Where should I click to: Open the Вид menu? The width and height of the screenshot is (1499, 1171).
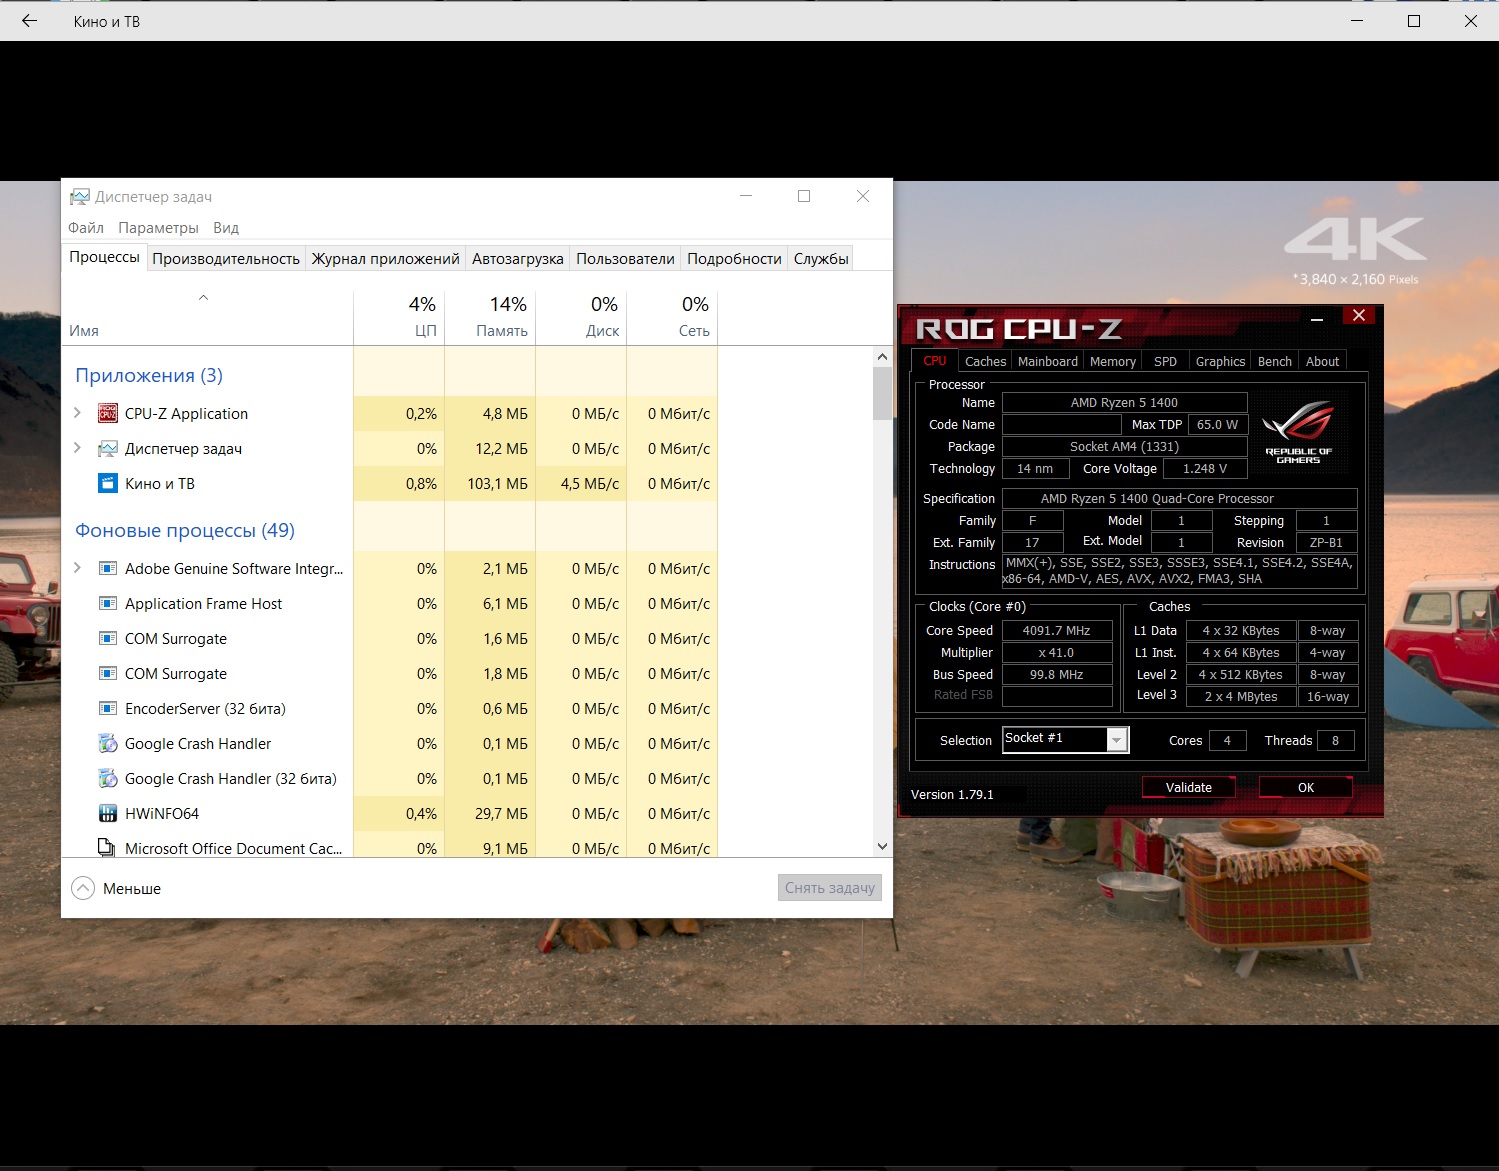pyautogui.click(x=226, y=228)
